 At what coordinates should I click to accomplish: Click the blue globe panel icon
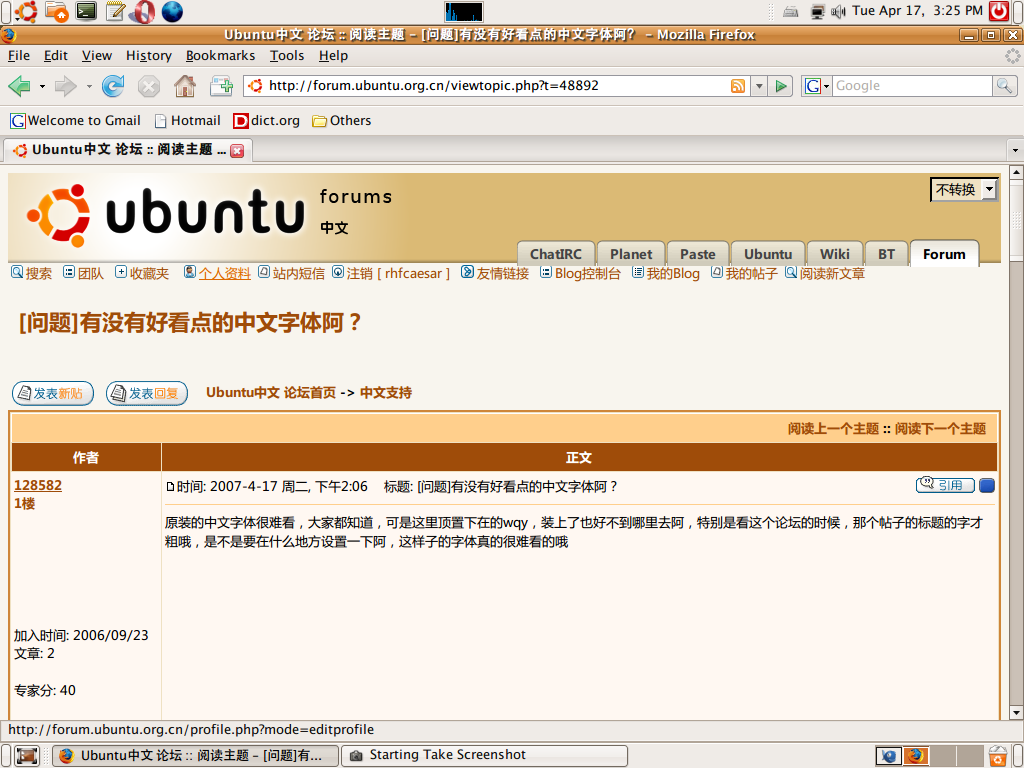pos(172,11)
